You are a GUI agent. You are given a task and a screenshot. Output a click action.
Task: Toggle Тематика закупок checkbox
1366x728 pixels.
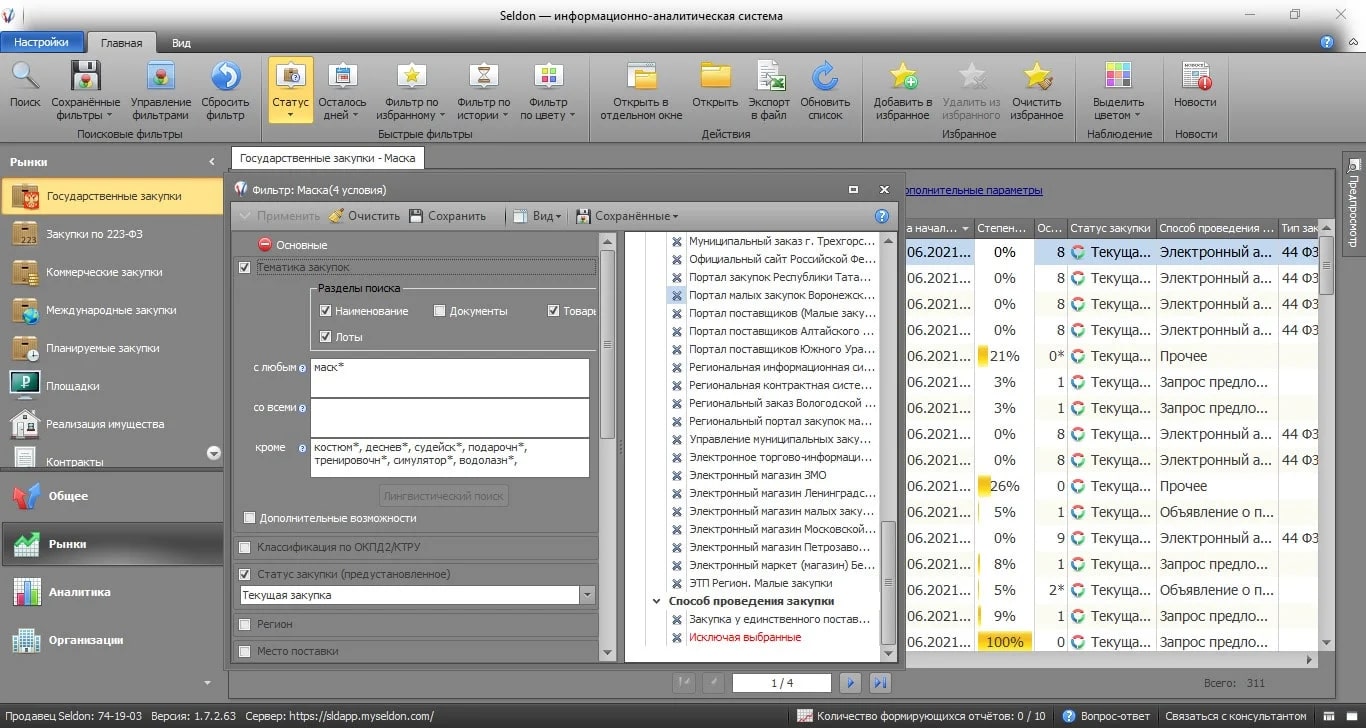pyautogui.click(x=245, y=267)
